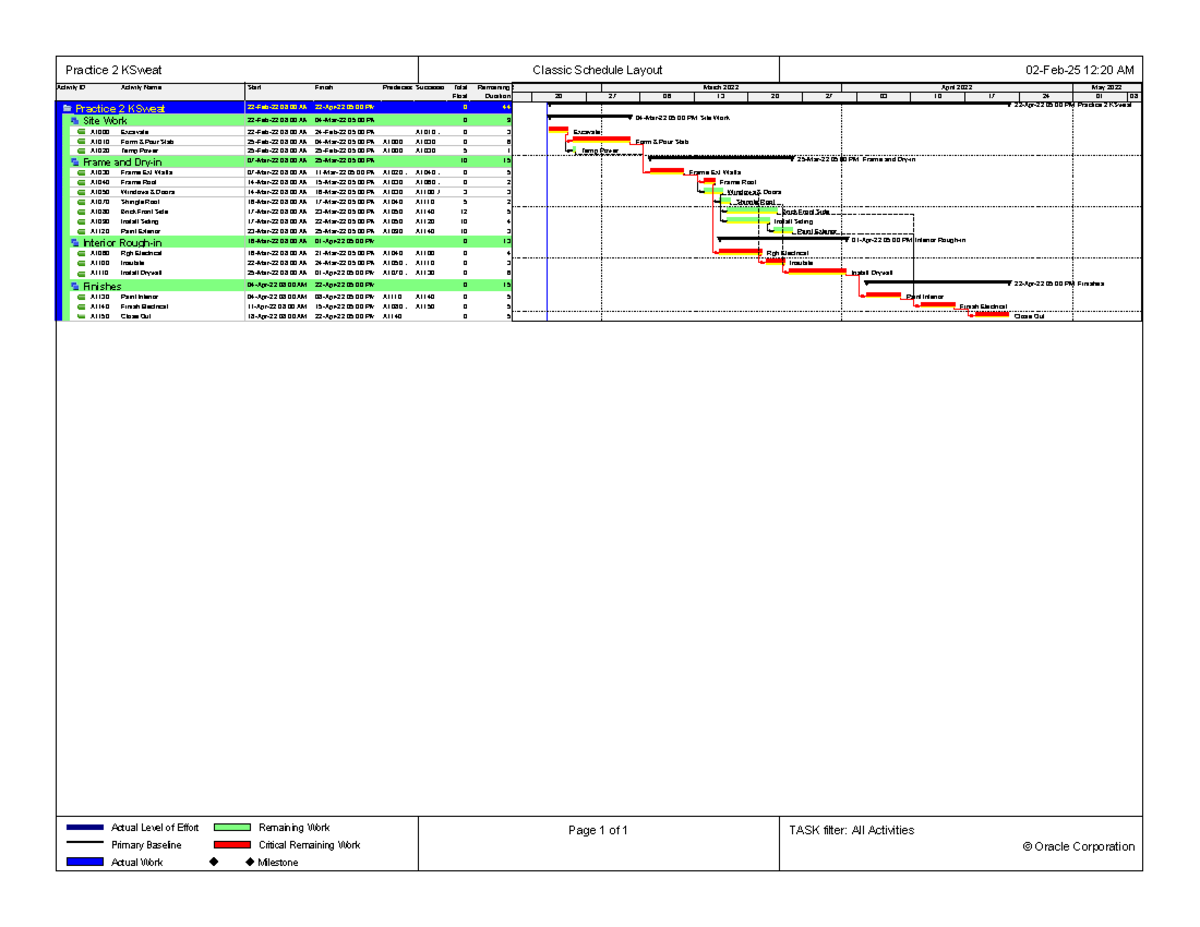
Task: Click the Site Work WBS icon
Action: point(74,120)
